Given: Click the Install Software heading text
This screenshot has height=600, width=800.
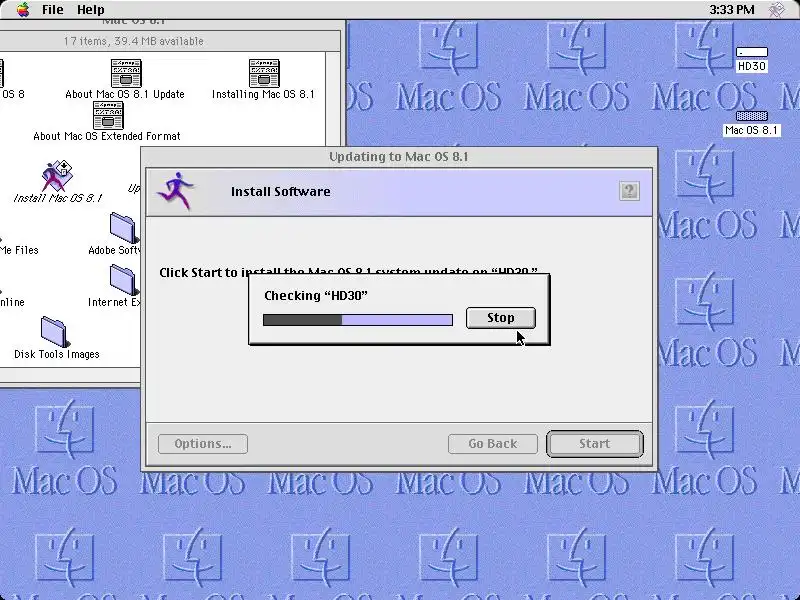Looking at the screenshot, I should tap(281, 192).
